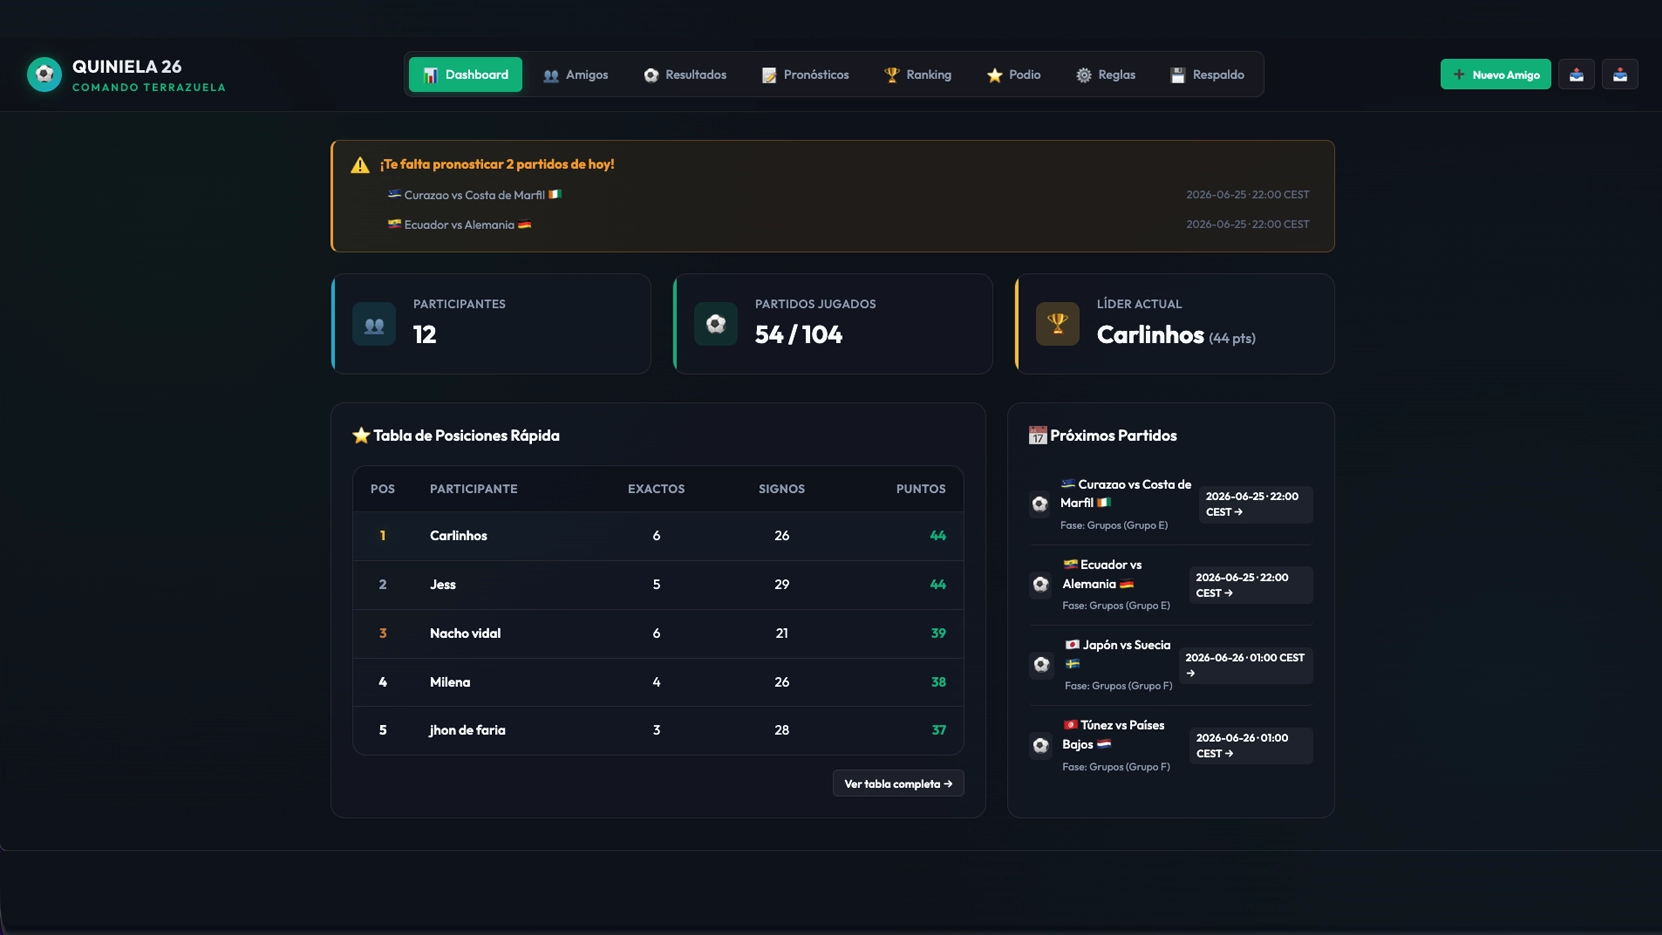Open the Reglas settings tab
This screenshot has width=1662, height=935.
[1106, 75]
